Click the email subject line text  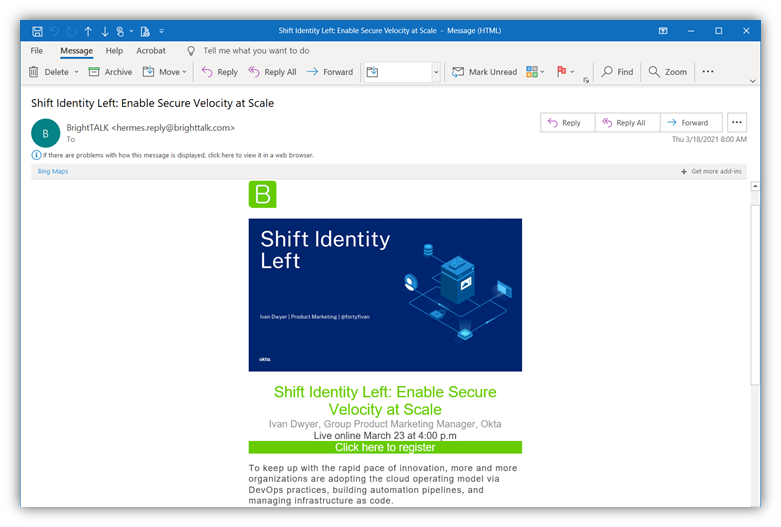(152, 103)
